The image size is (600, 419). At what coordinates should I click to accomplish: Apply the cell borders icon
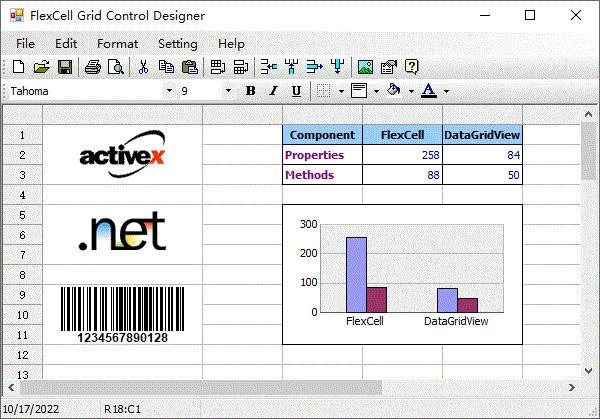pos(323,91)
